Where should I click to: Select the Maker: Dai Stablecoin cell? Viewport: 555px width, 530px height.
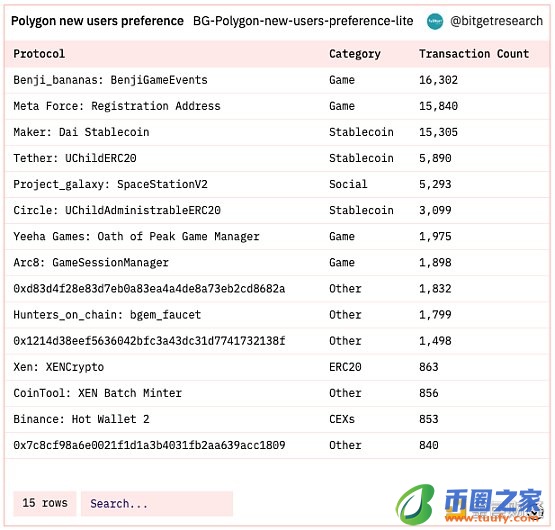pos(81,132)
